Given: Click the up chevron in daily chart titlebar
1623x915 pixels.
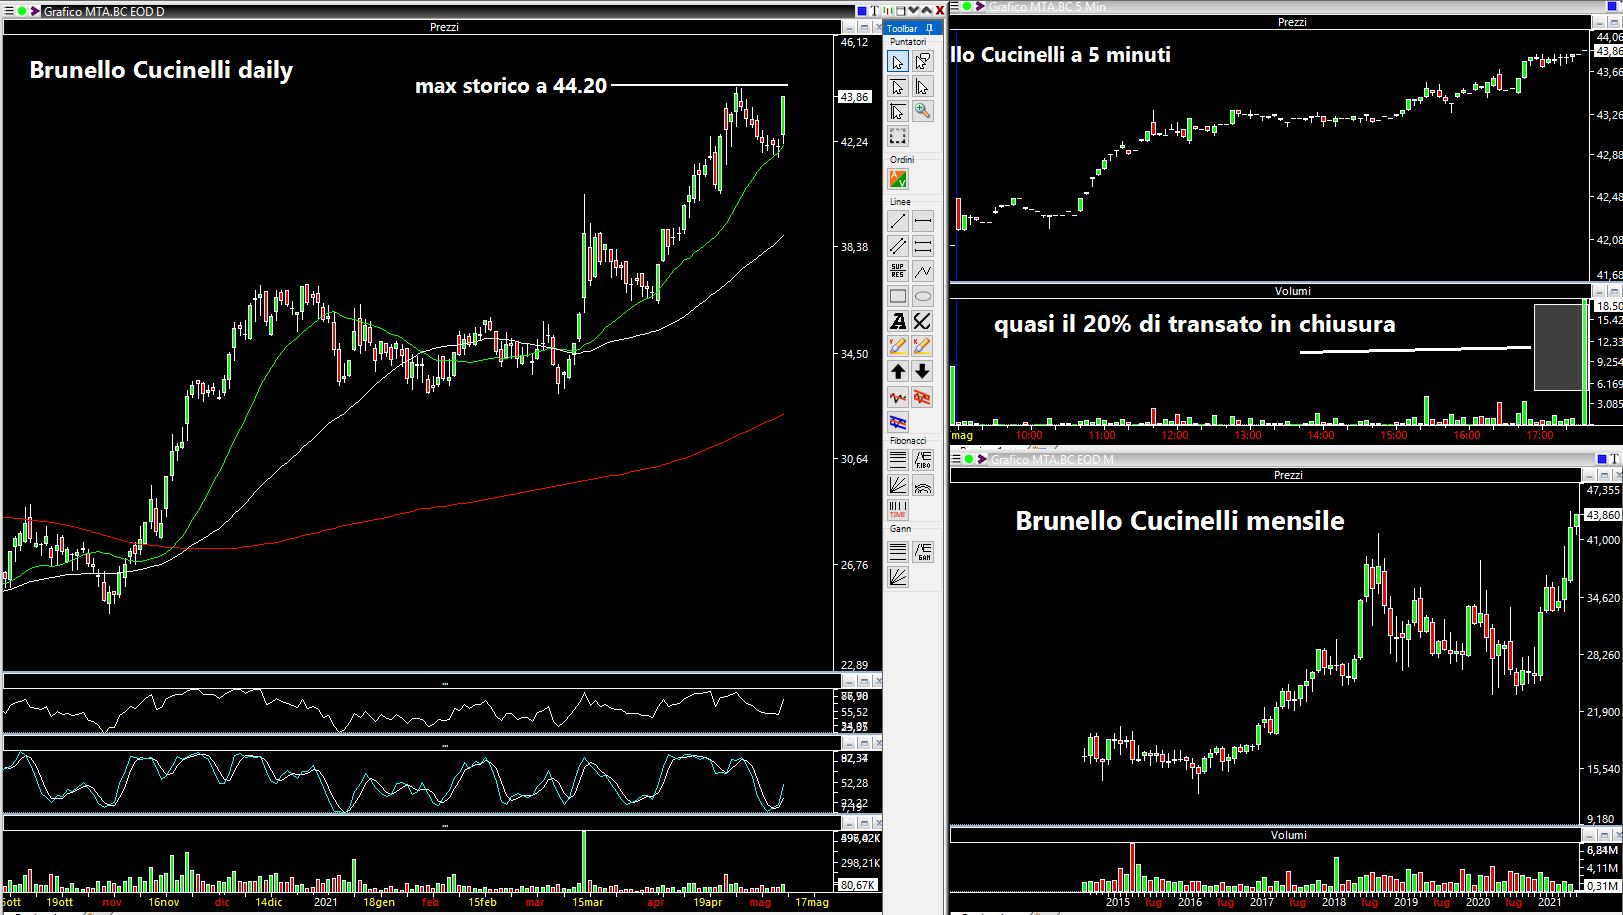Looking at the screenshot, I should tap(927, 11).
